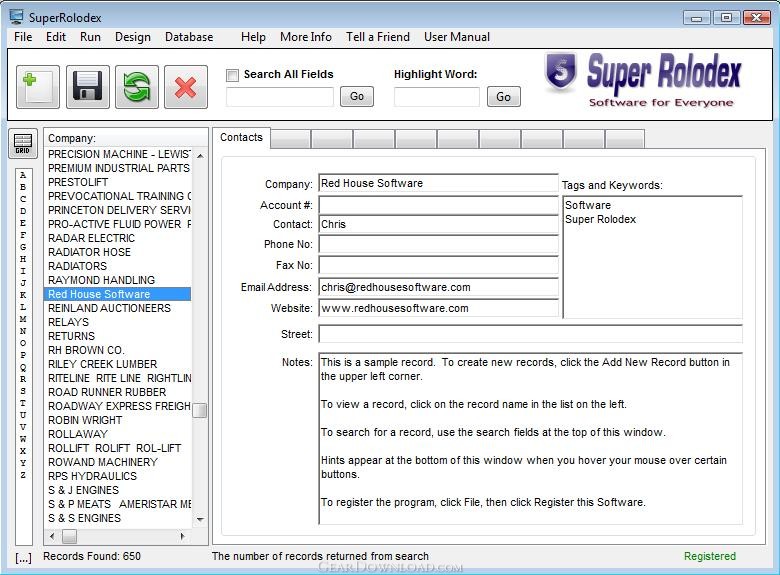Click the vertical scrollbar thumb in company list
780x575 pixels.
point(200,410)
